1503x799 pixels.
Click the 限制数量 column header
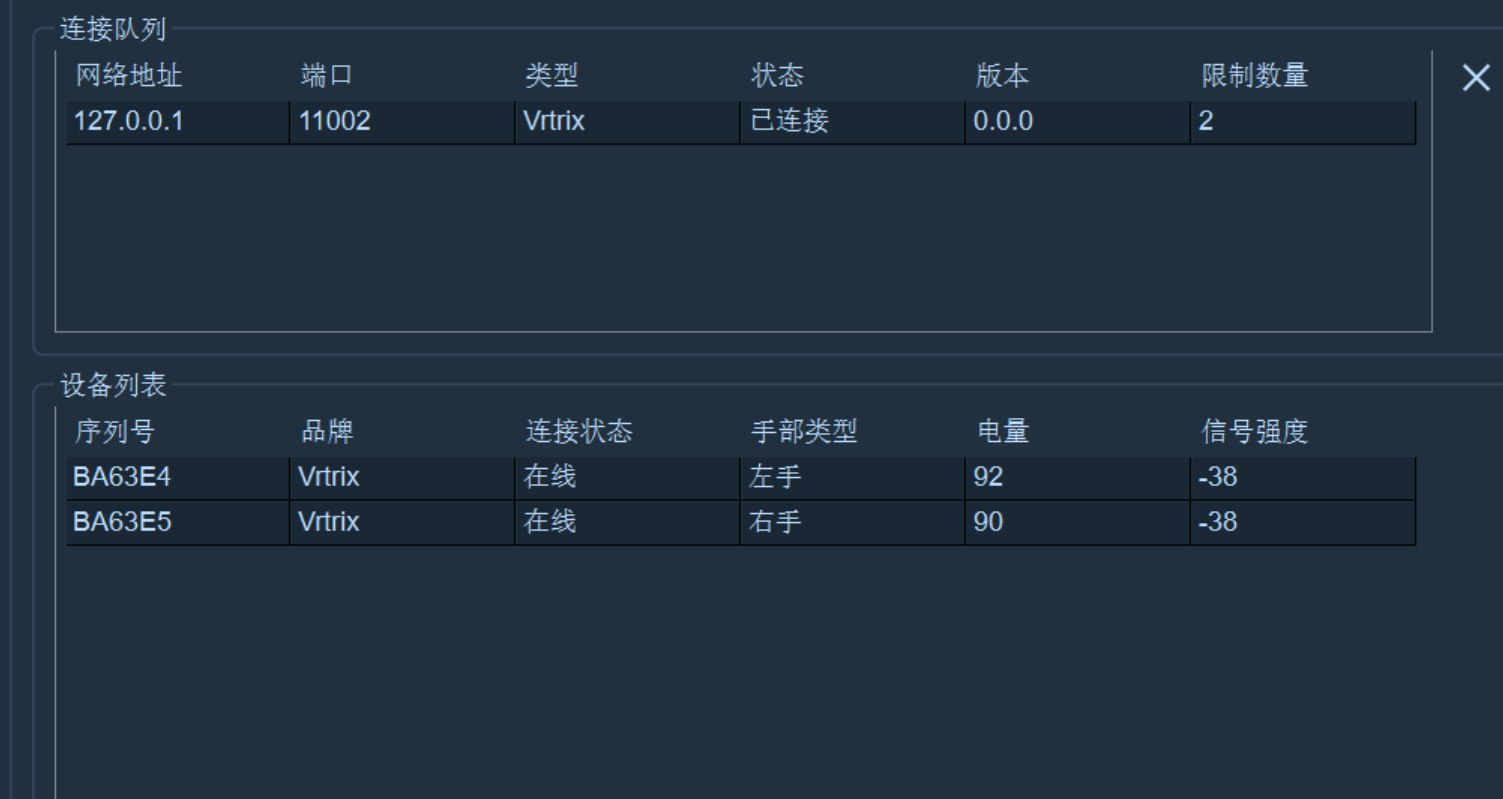(x=1254, y=76)
